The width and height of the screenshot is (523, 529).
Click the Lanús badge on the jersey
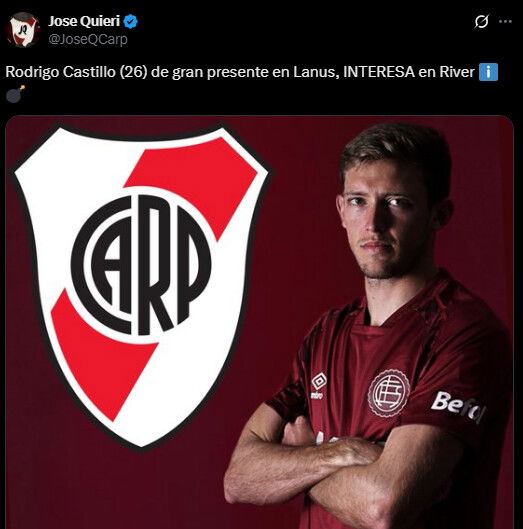[x=388, y=393]
